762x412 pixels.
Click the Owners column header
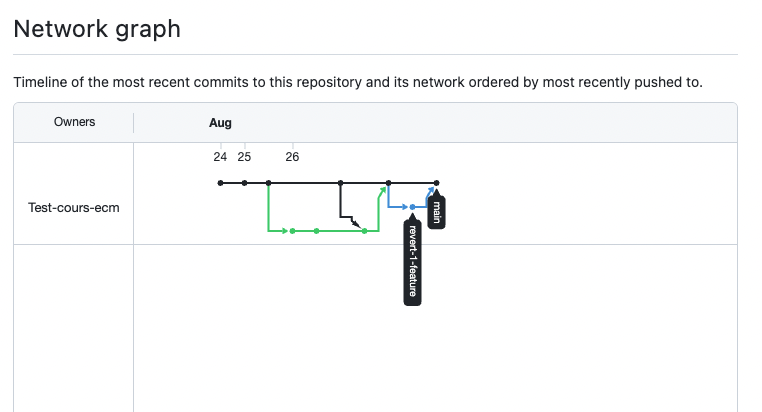[x=74, y=122]
